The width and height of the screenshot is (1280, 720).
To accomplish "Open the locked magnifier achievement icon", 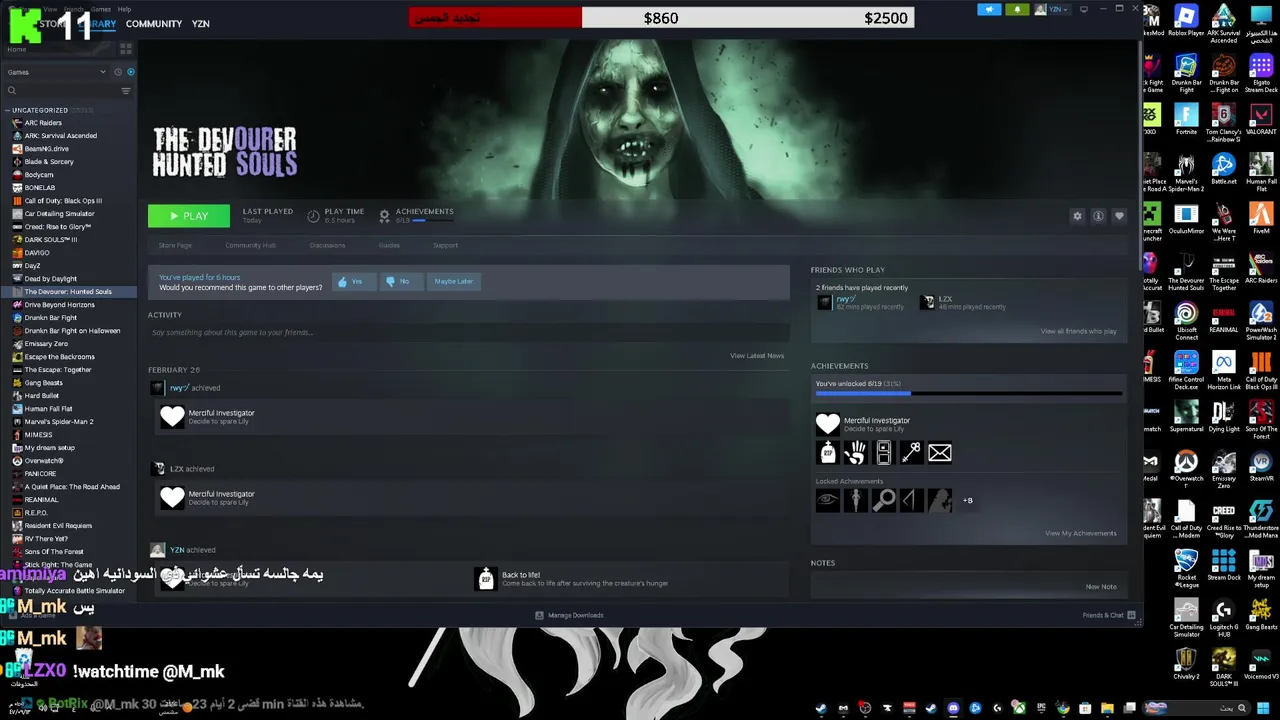I will click(x=883, y=500).
